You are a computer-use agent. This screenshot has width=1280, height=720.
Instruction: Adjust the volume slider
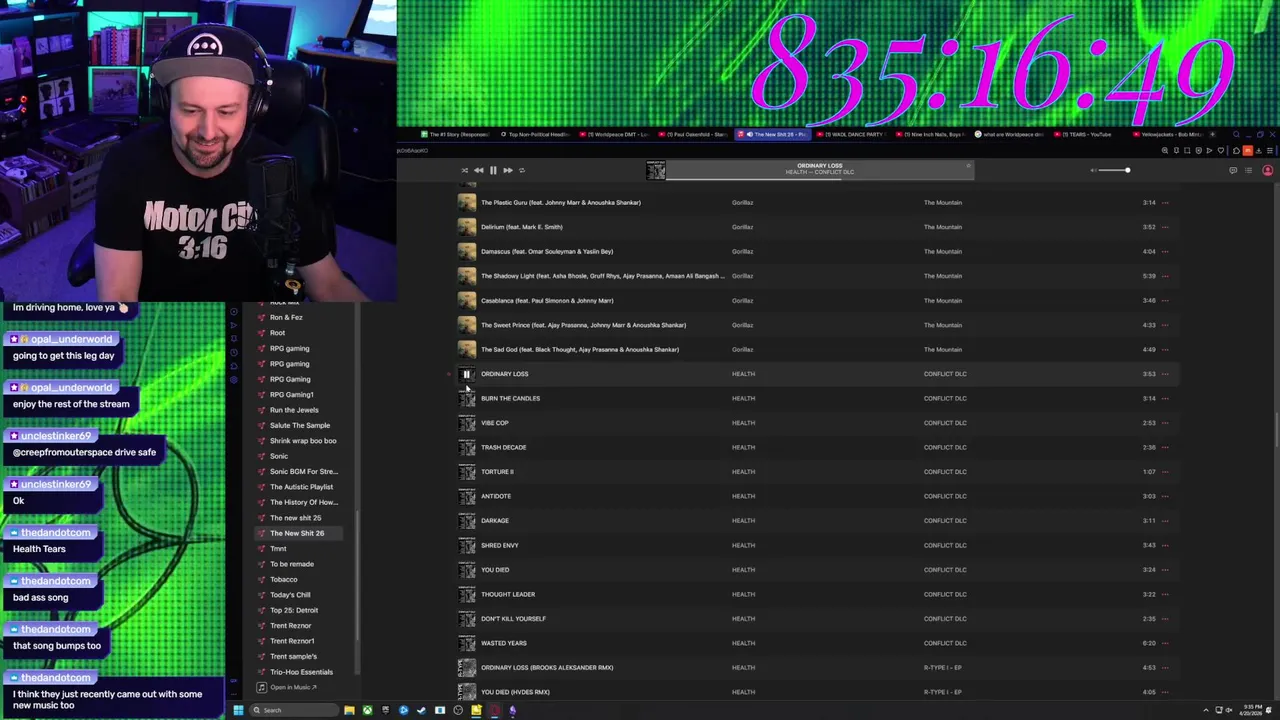1113,170
